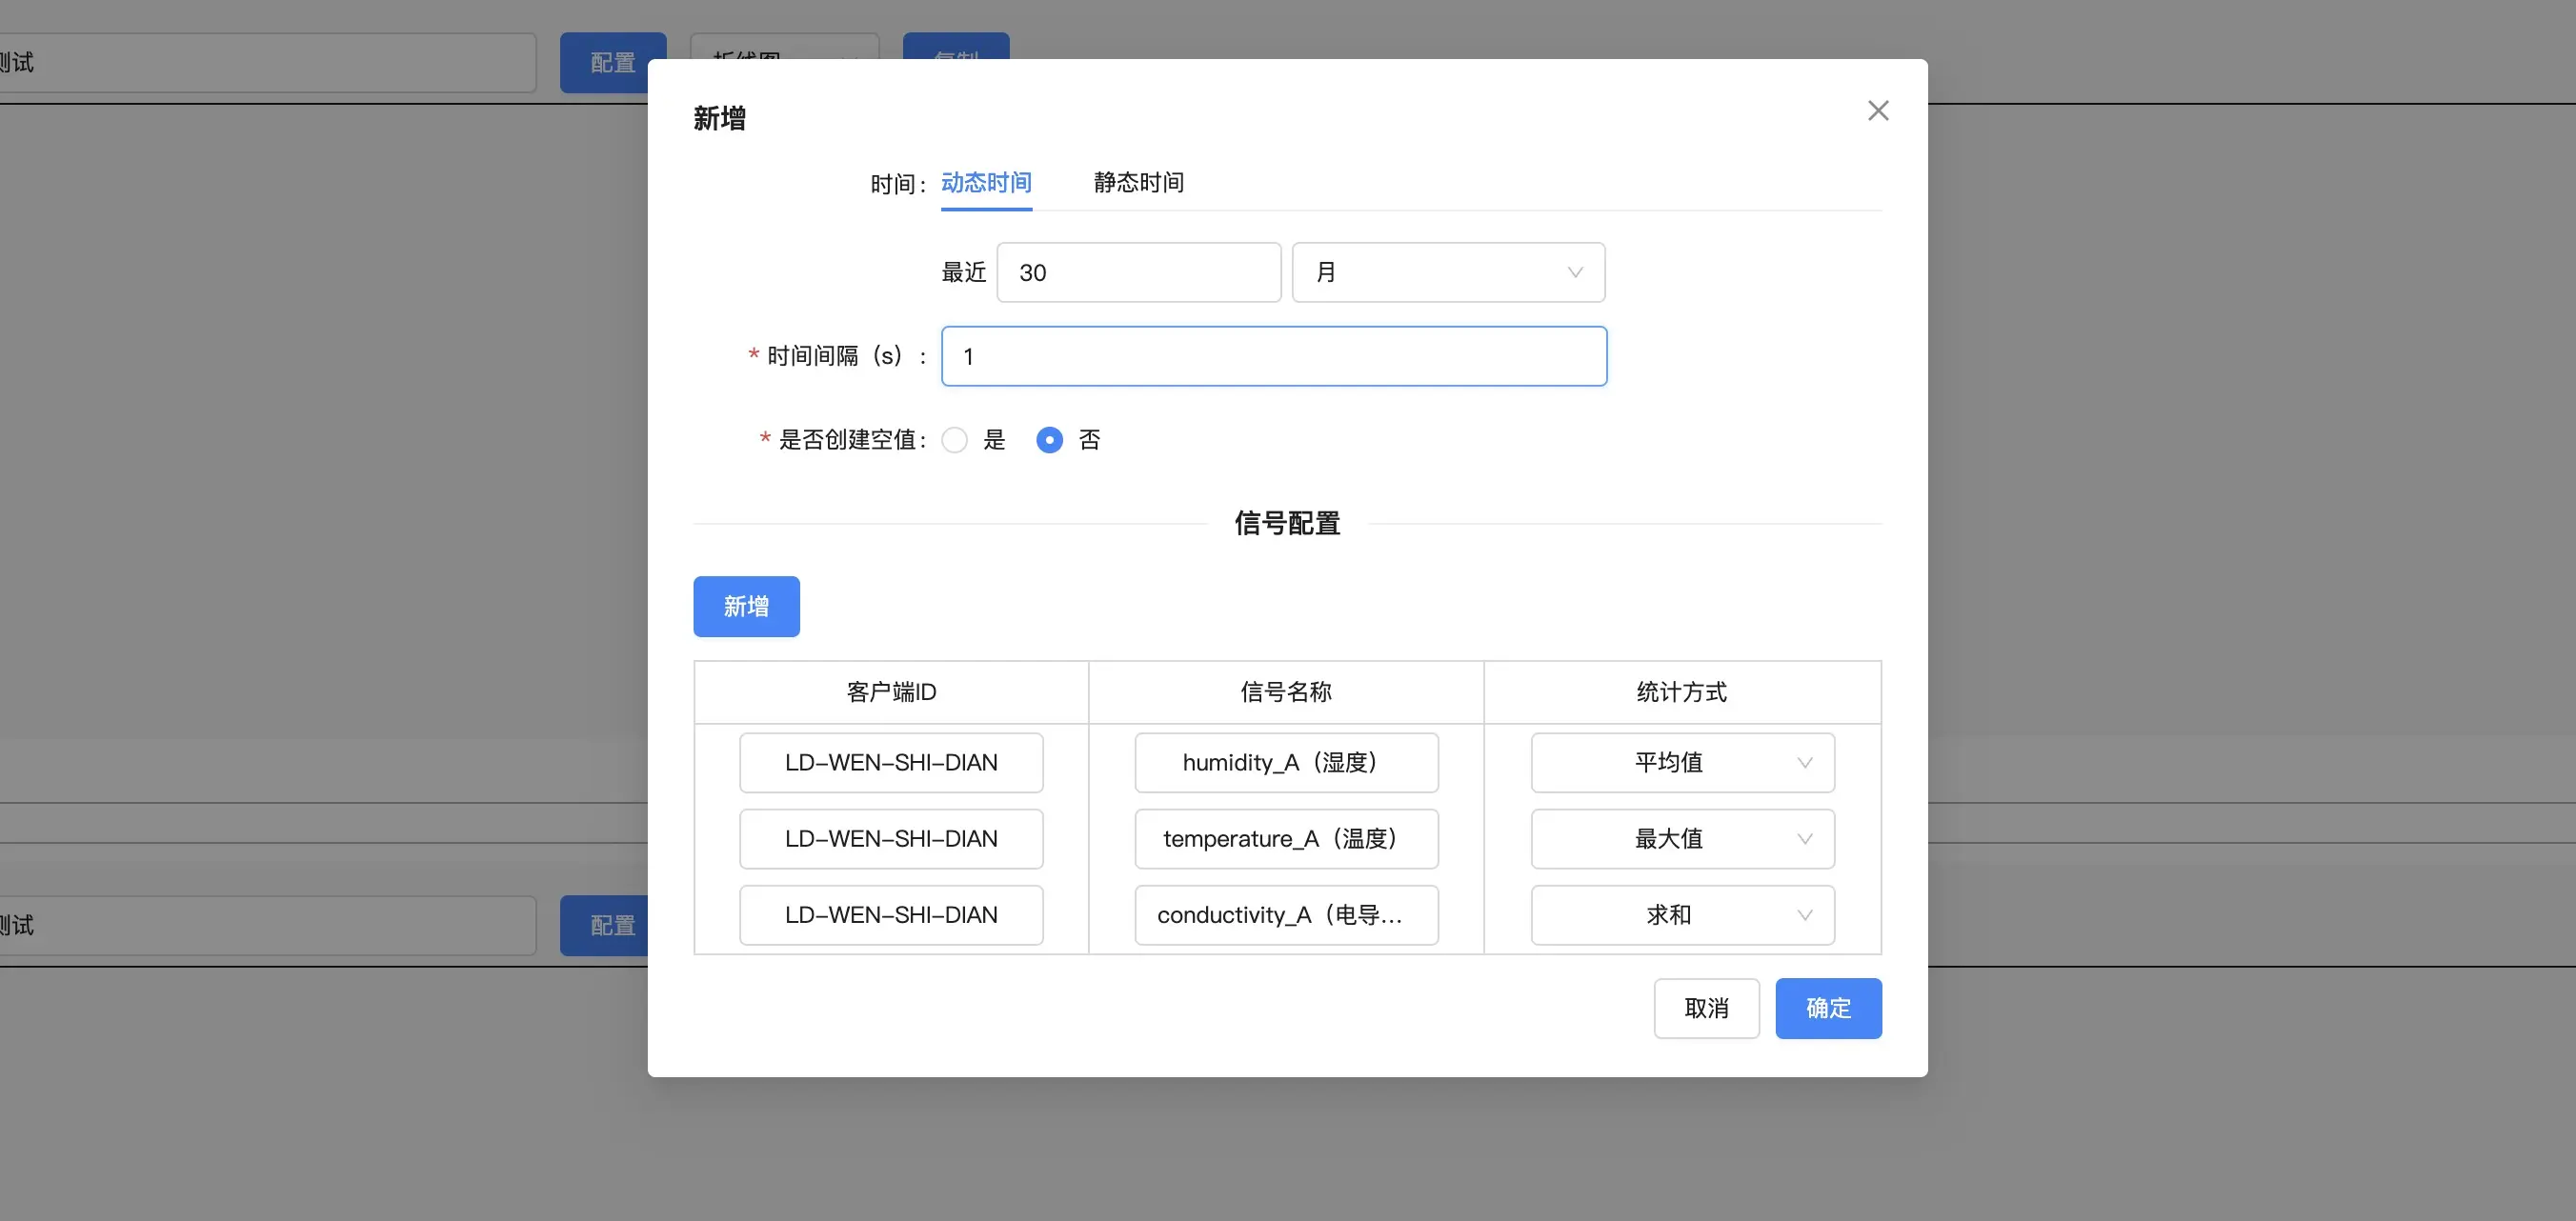Click the 统计方式 column header

click(x=1682, y=692)
